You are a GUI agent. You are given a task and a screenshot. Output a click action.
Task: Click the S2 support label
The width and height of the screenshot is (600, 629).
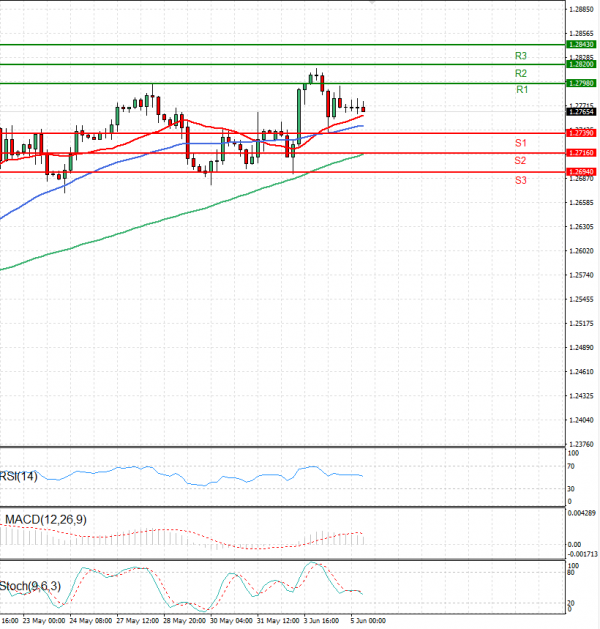(520, 160)
